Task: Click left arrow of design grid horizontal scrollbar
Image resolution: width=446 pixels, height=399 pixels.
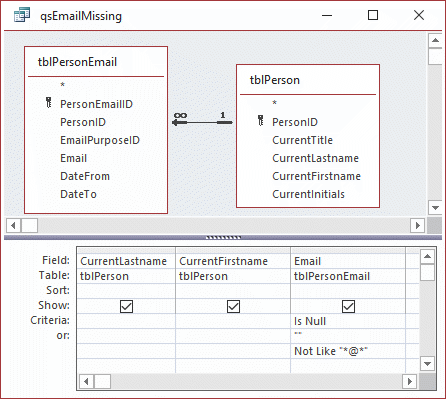Action: [86, 381]
